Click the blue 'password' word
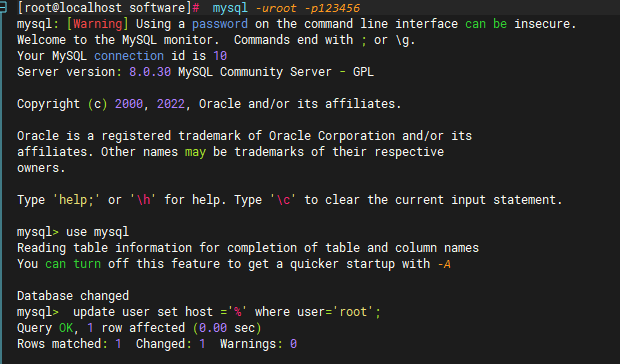This screenshot has width=620, height=364. (x=220, y=24)
